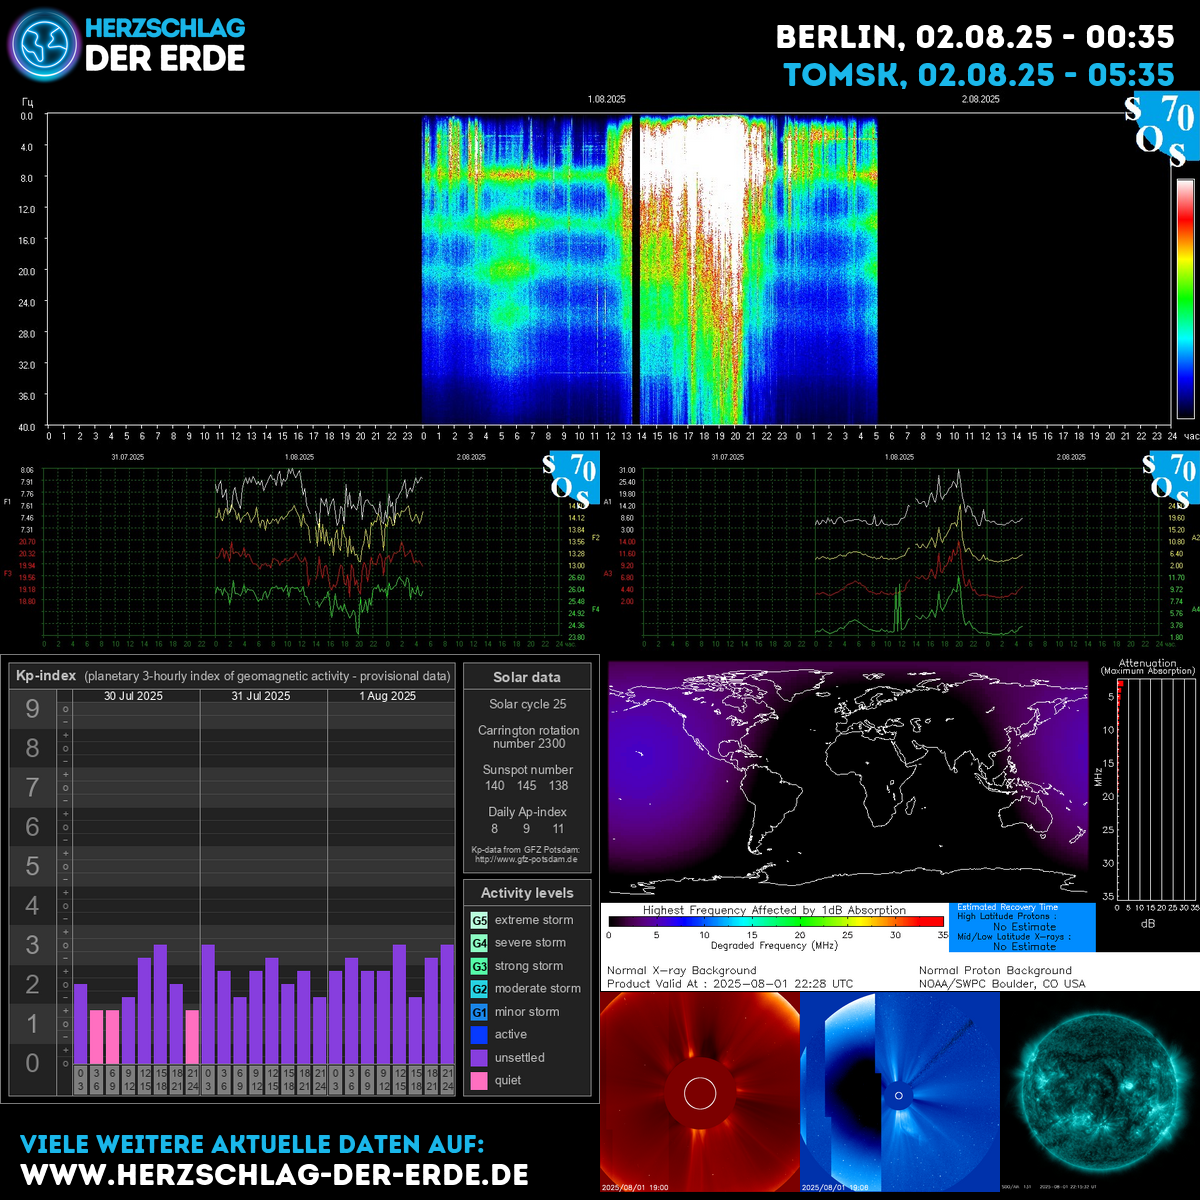Click the 'Normal Proton Background' text
1200x1200 pixels.
click(x=995, y=970)
